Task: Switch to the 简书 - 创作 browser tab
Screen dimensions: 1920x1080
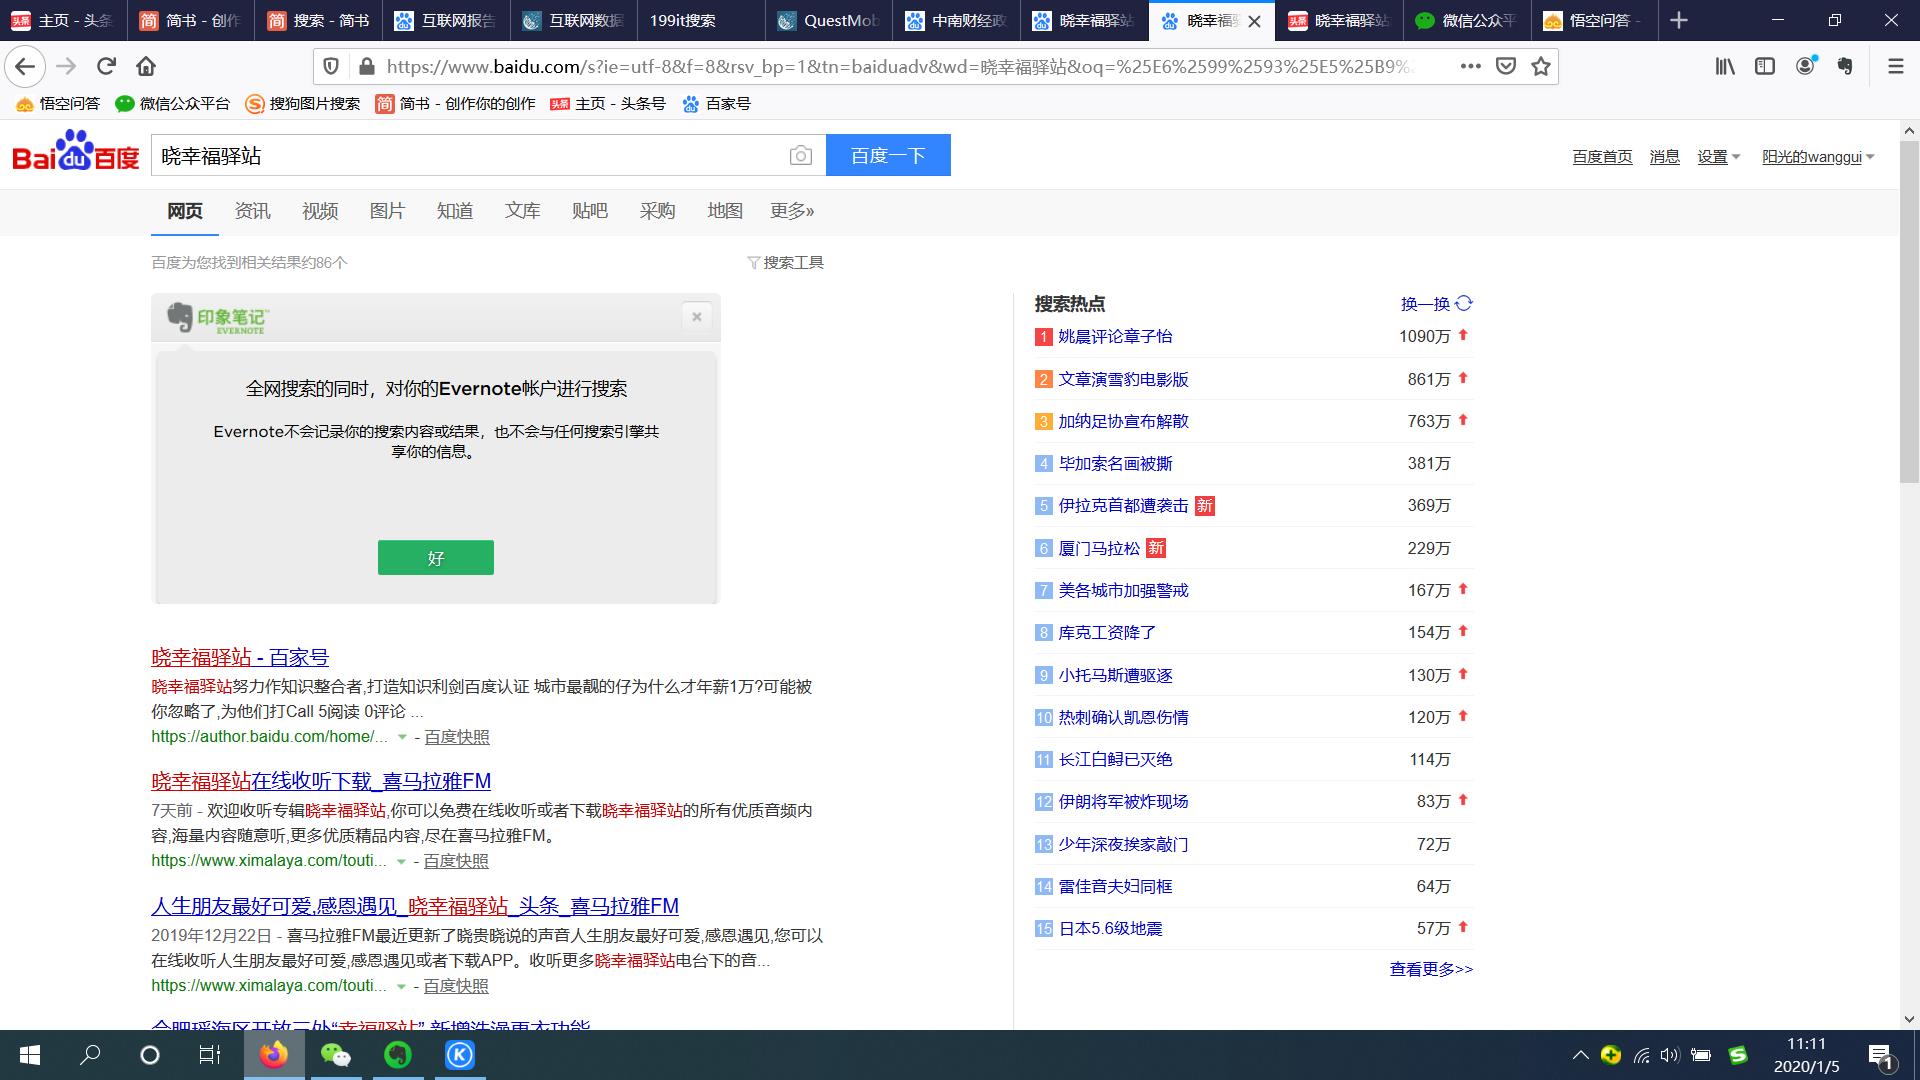Action: pos(190,20)
